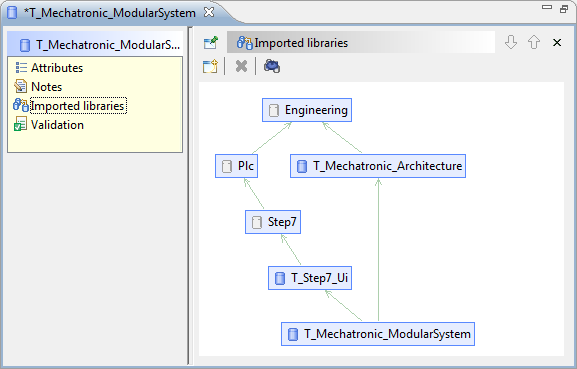Screen dimensions: 577x369
Task: Maximize the editor pane
Action: click(x=563, y=8)
